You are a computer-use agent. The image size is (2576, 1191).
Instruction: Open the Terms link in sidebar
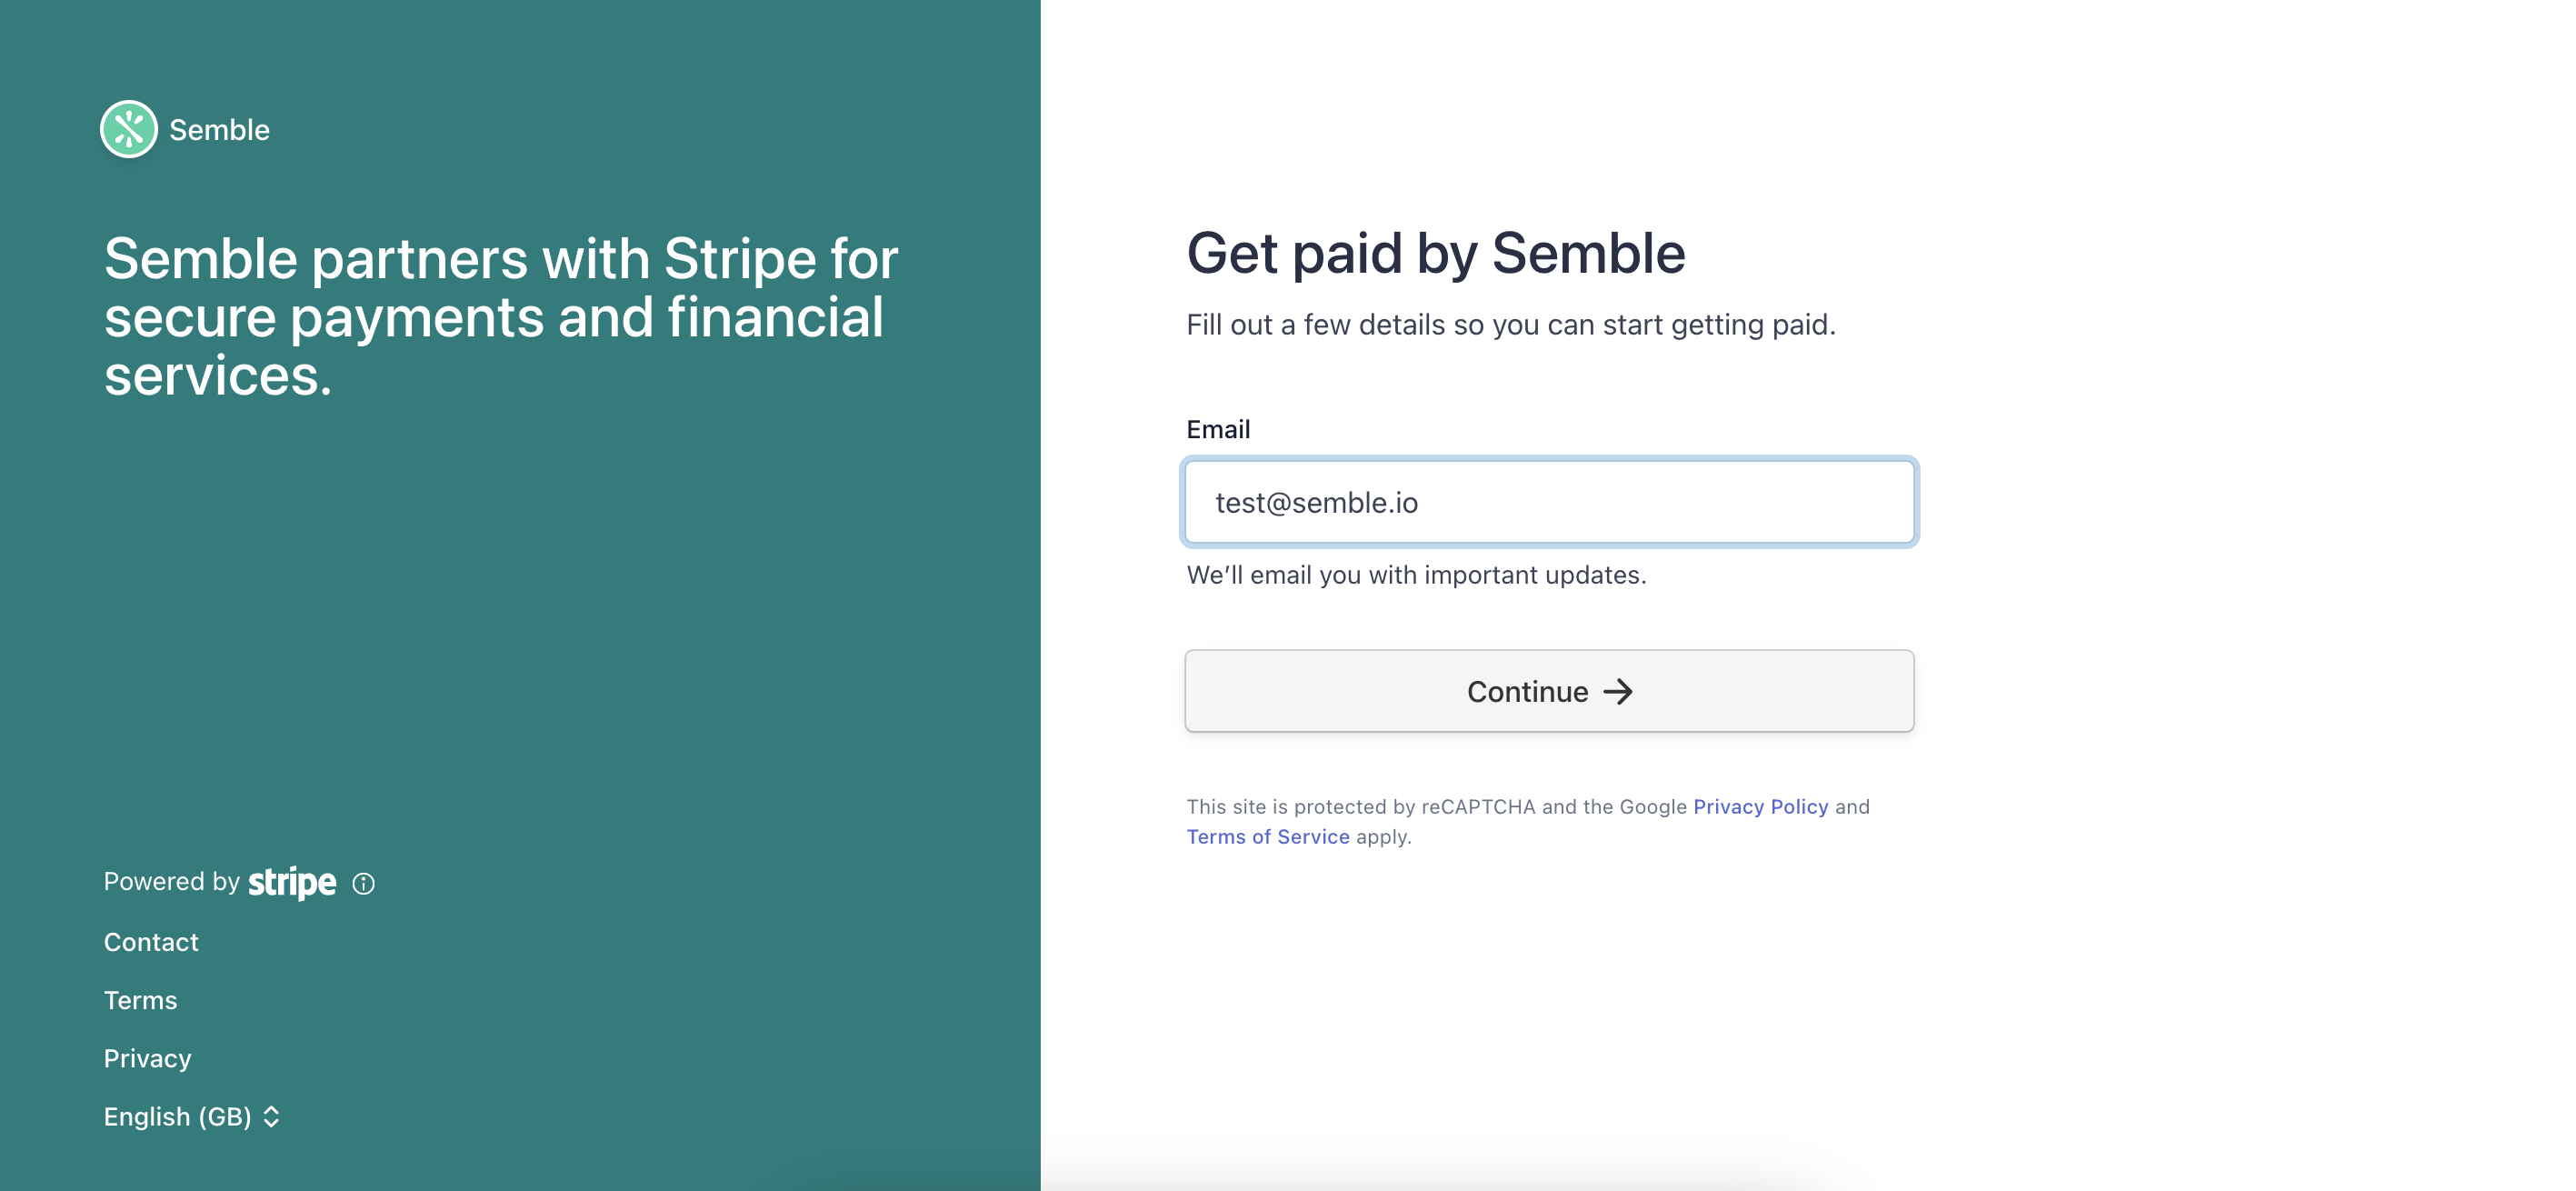[x=140, y=1000]
